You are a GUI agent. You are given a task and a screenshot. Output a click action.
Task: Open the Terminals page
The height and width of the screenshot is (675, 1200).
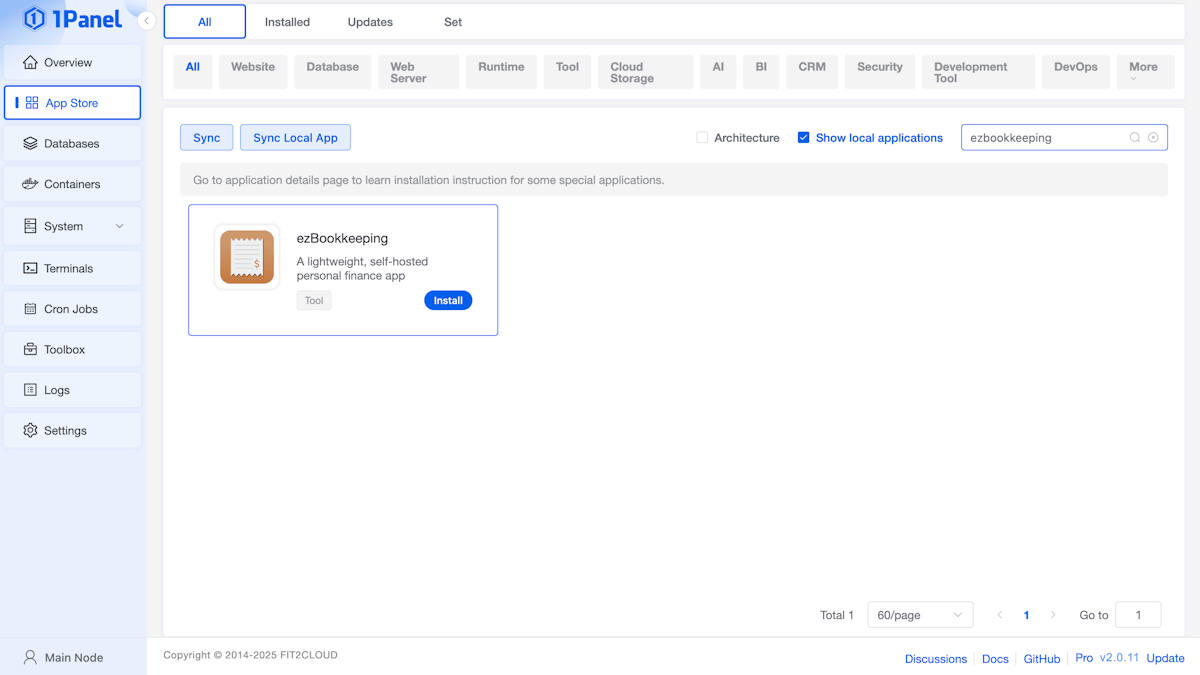73,267
